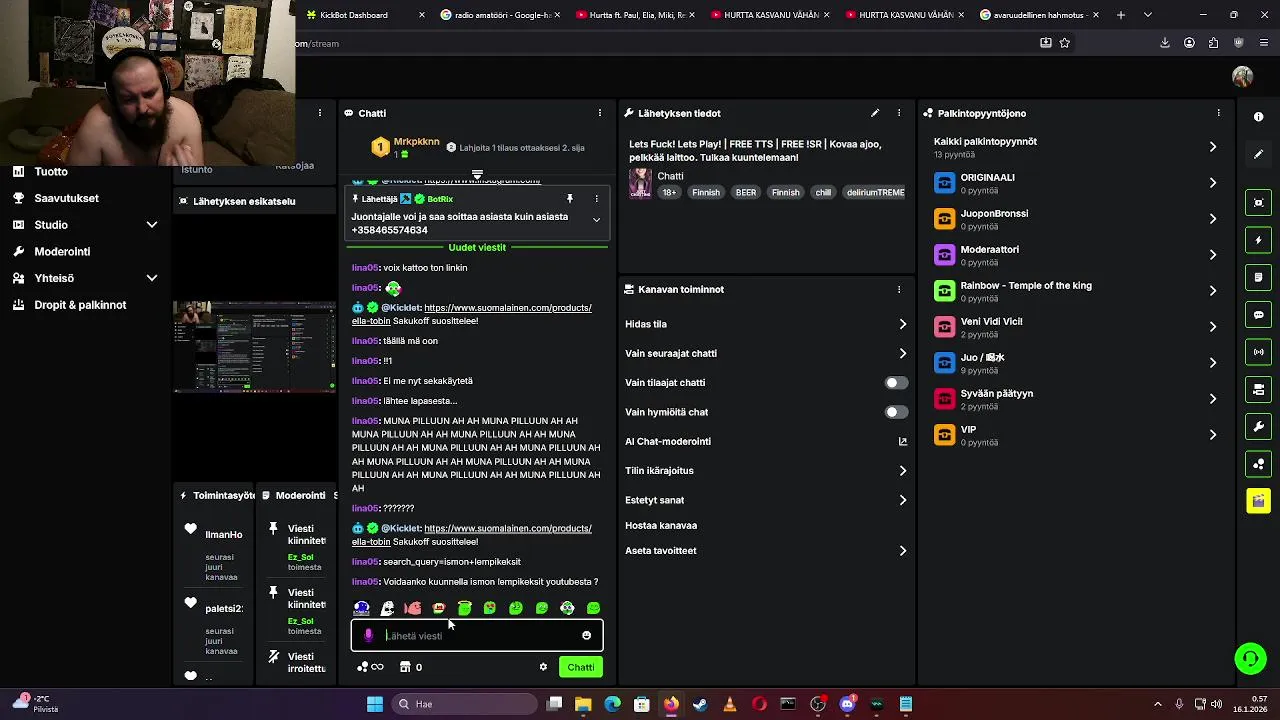This screenshot has width=1280, height=720.
Task: Open Tuotto in the sidebar
Action: point(51,172)
